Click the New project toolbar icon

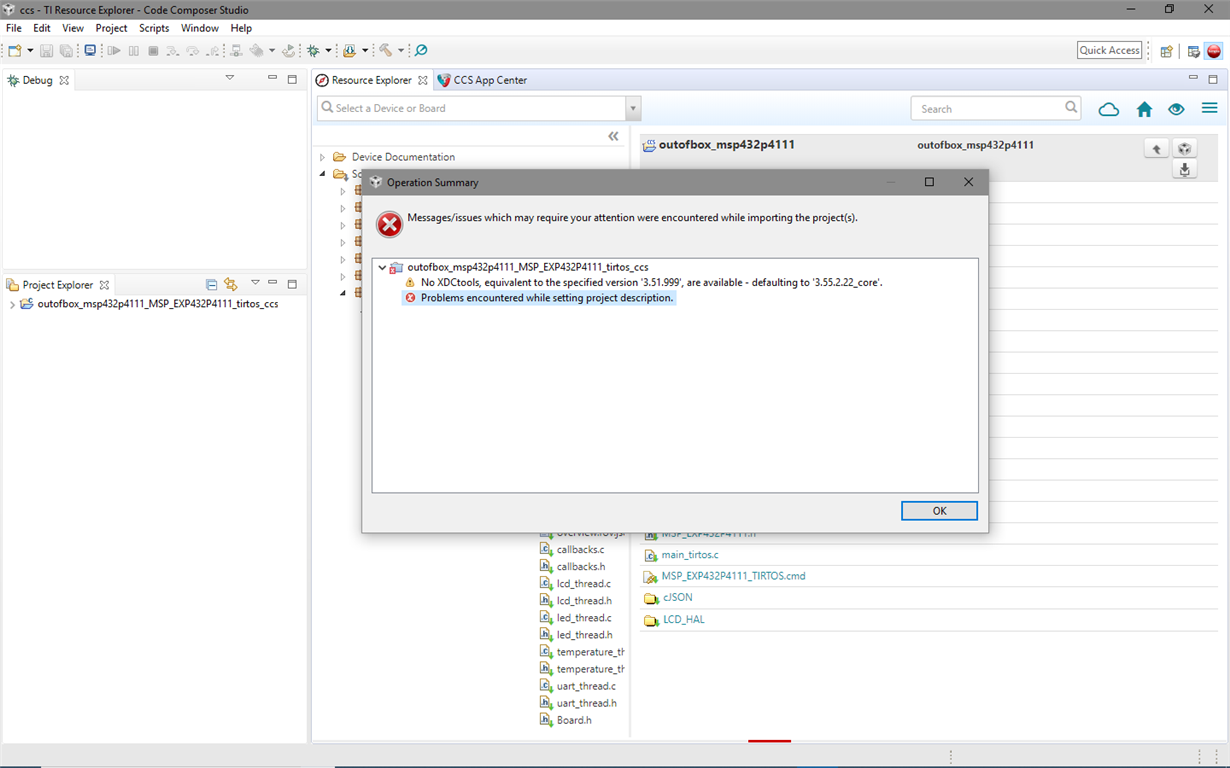(14, 50)
